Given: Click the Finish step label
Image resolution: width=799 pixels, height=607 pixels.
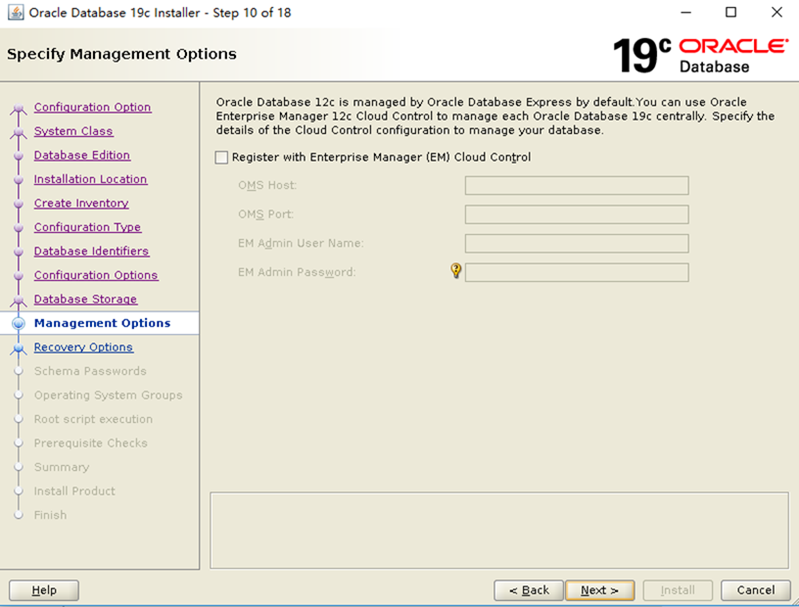Looking at the screenshot, I should (50, 514).
